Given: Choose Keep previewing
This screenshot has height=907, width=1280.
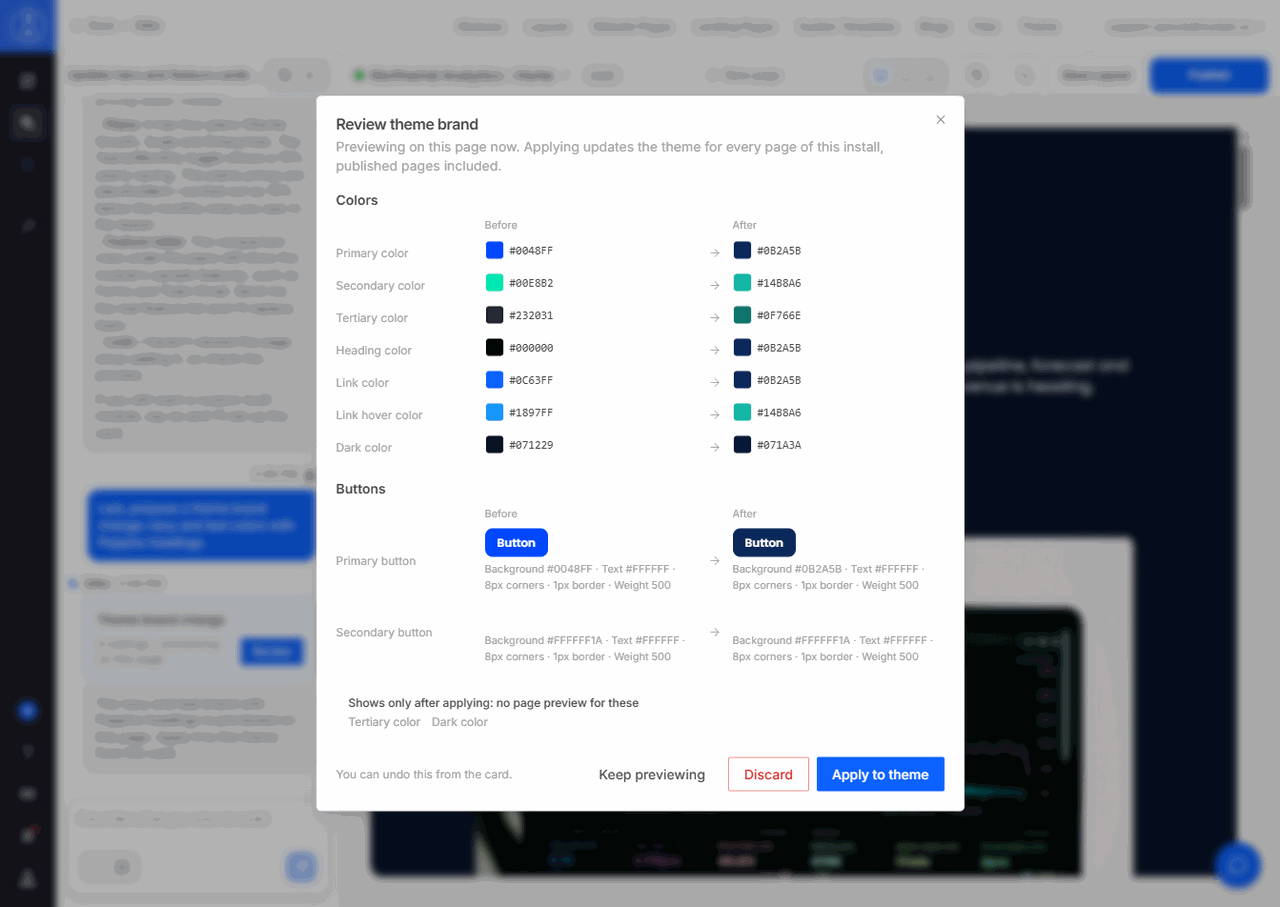Looking at the screenshot, I should [x=652, y=774].
